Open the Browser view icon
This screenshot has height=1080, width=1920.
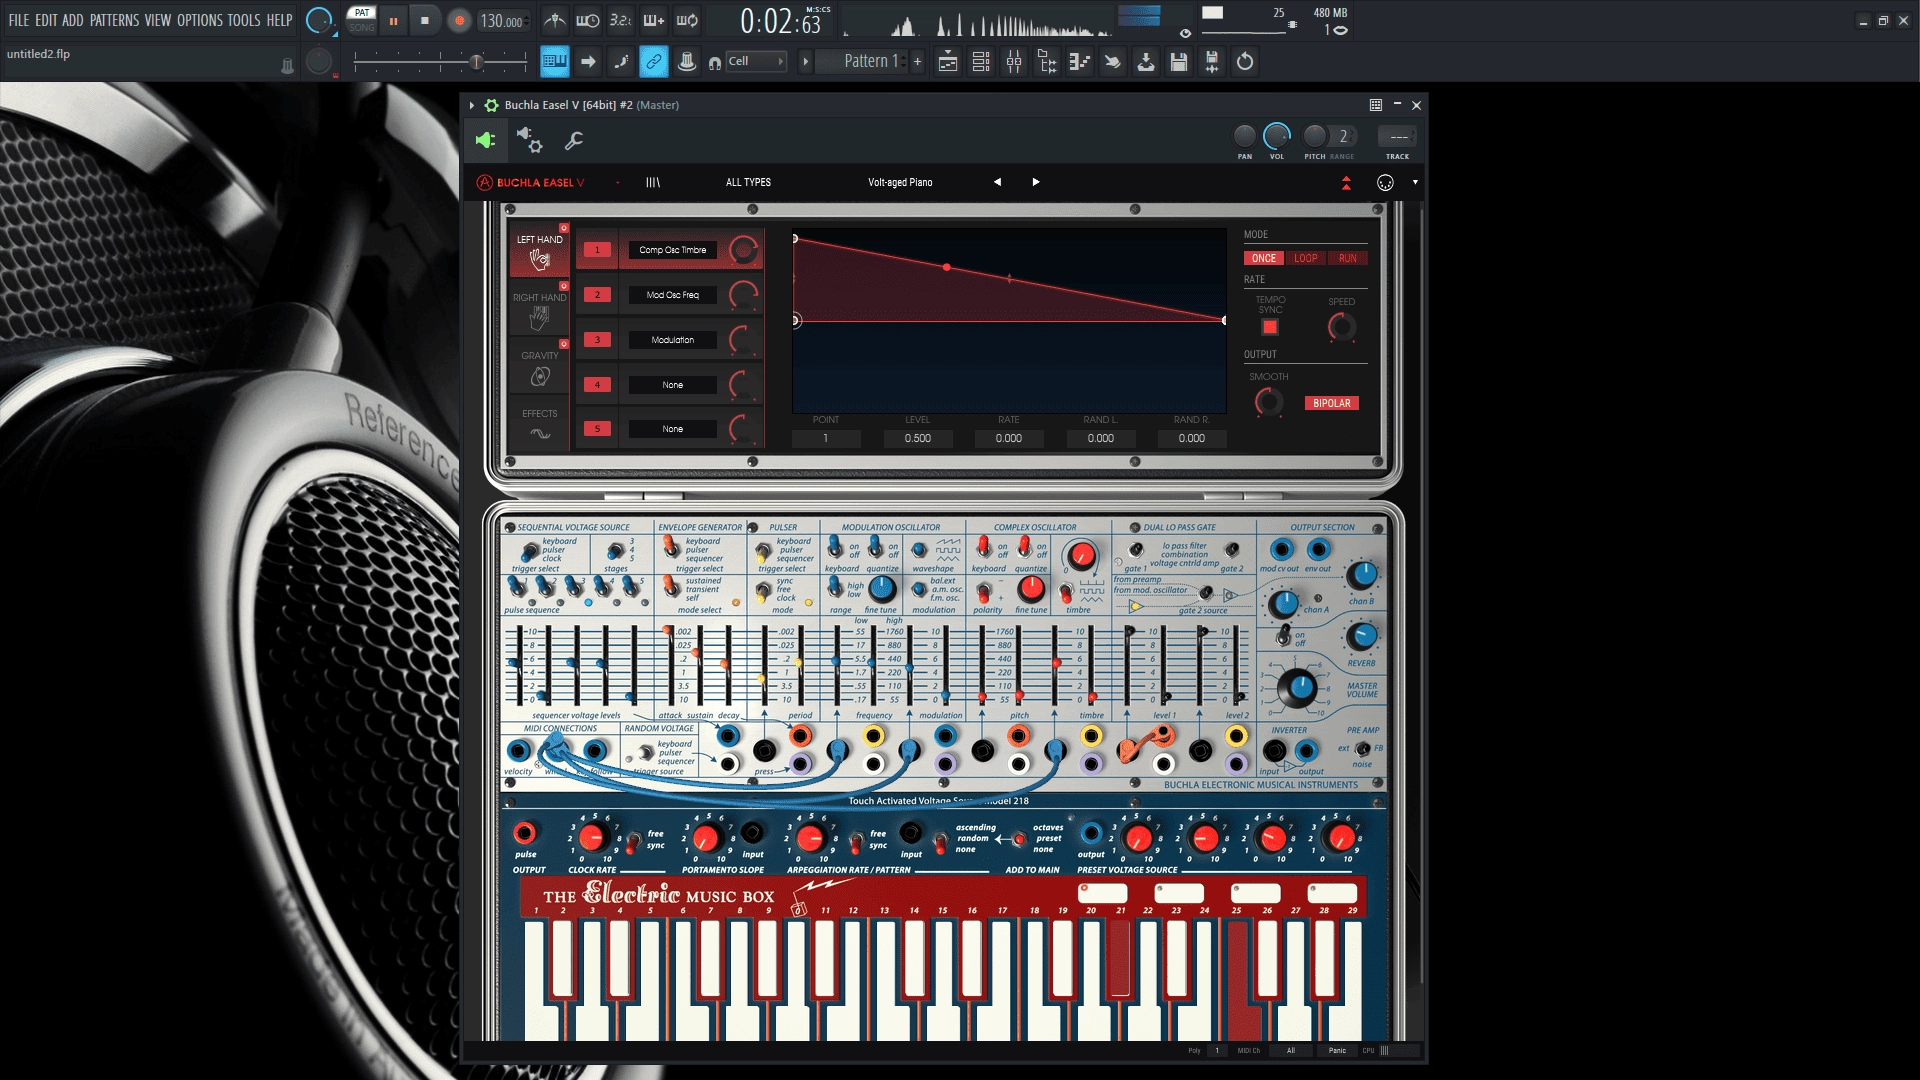[x=1047, y=62]
